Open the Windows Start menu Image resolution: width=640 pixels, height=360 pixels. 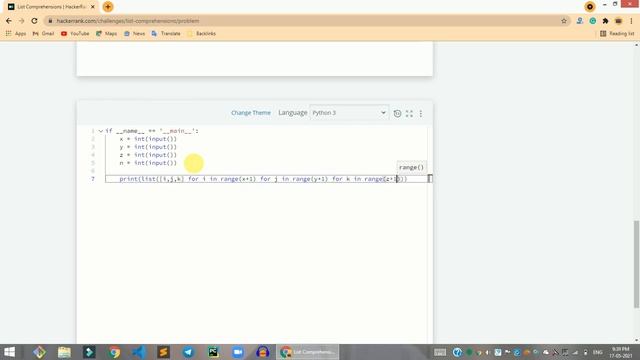pos(9,352)
